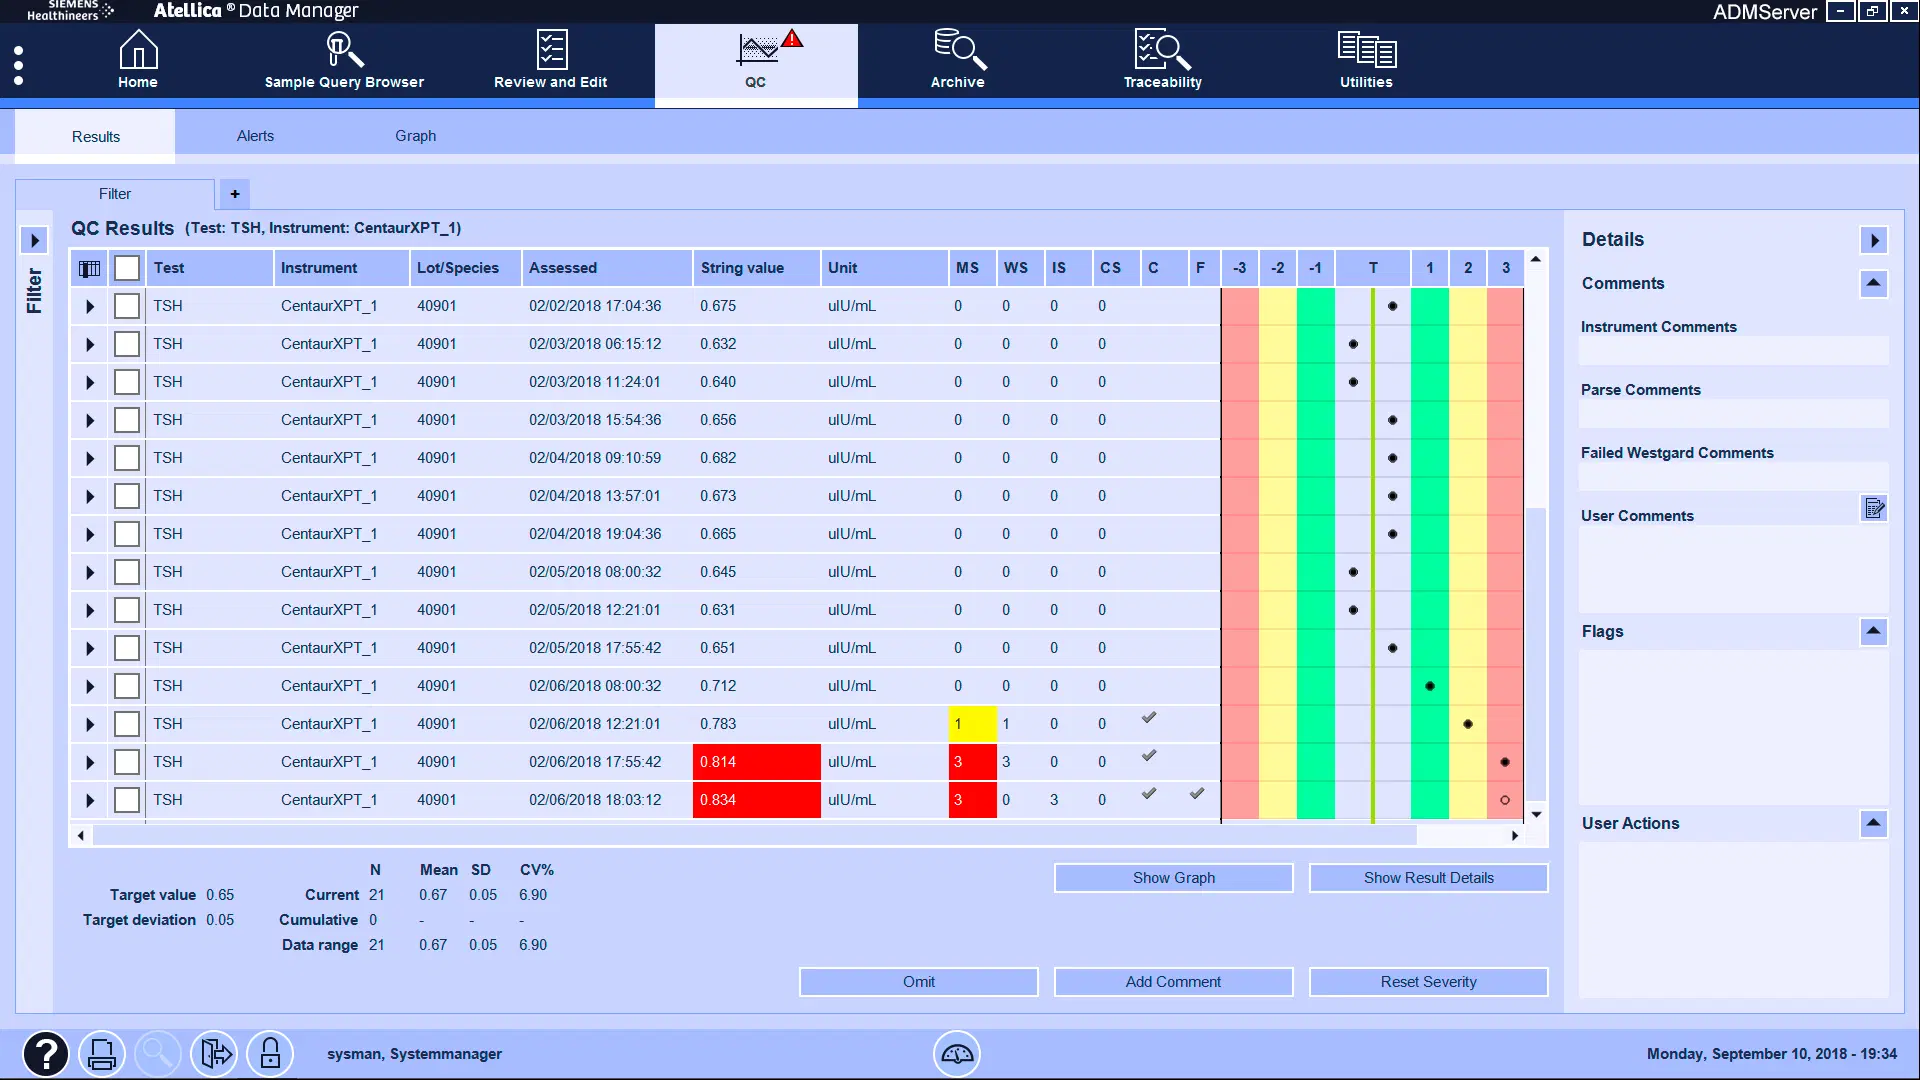This screenshot has width=1920, height=1080.
Task: Open the Graph tab
Action: [415, 135]
